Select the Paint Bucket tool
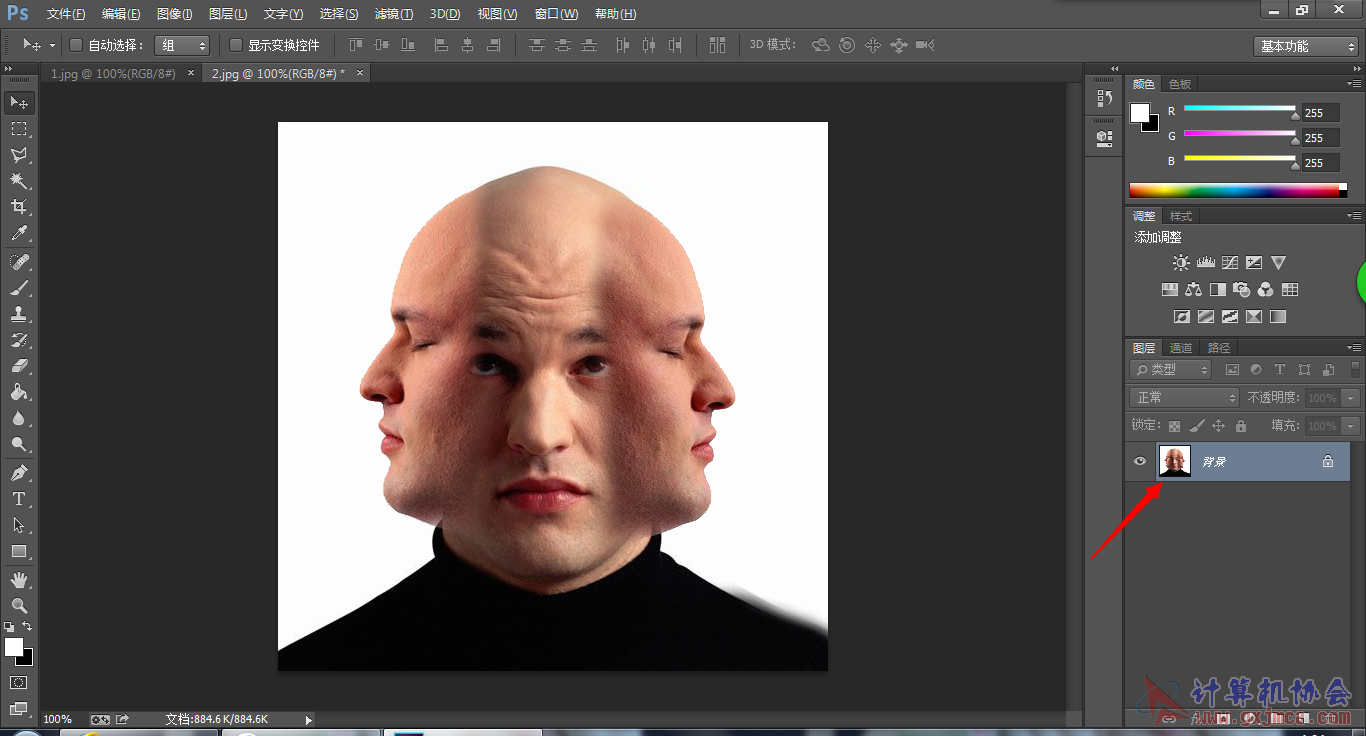The image size is (1366, 736). (19, 392)
